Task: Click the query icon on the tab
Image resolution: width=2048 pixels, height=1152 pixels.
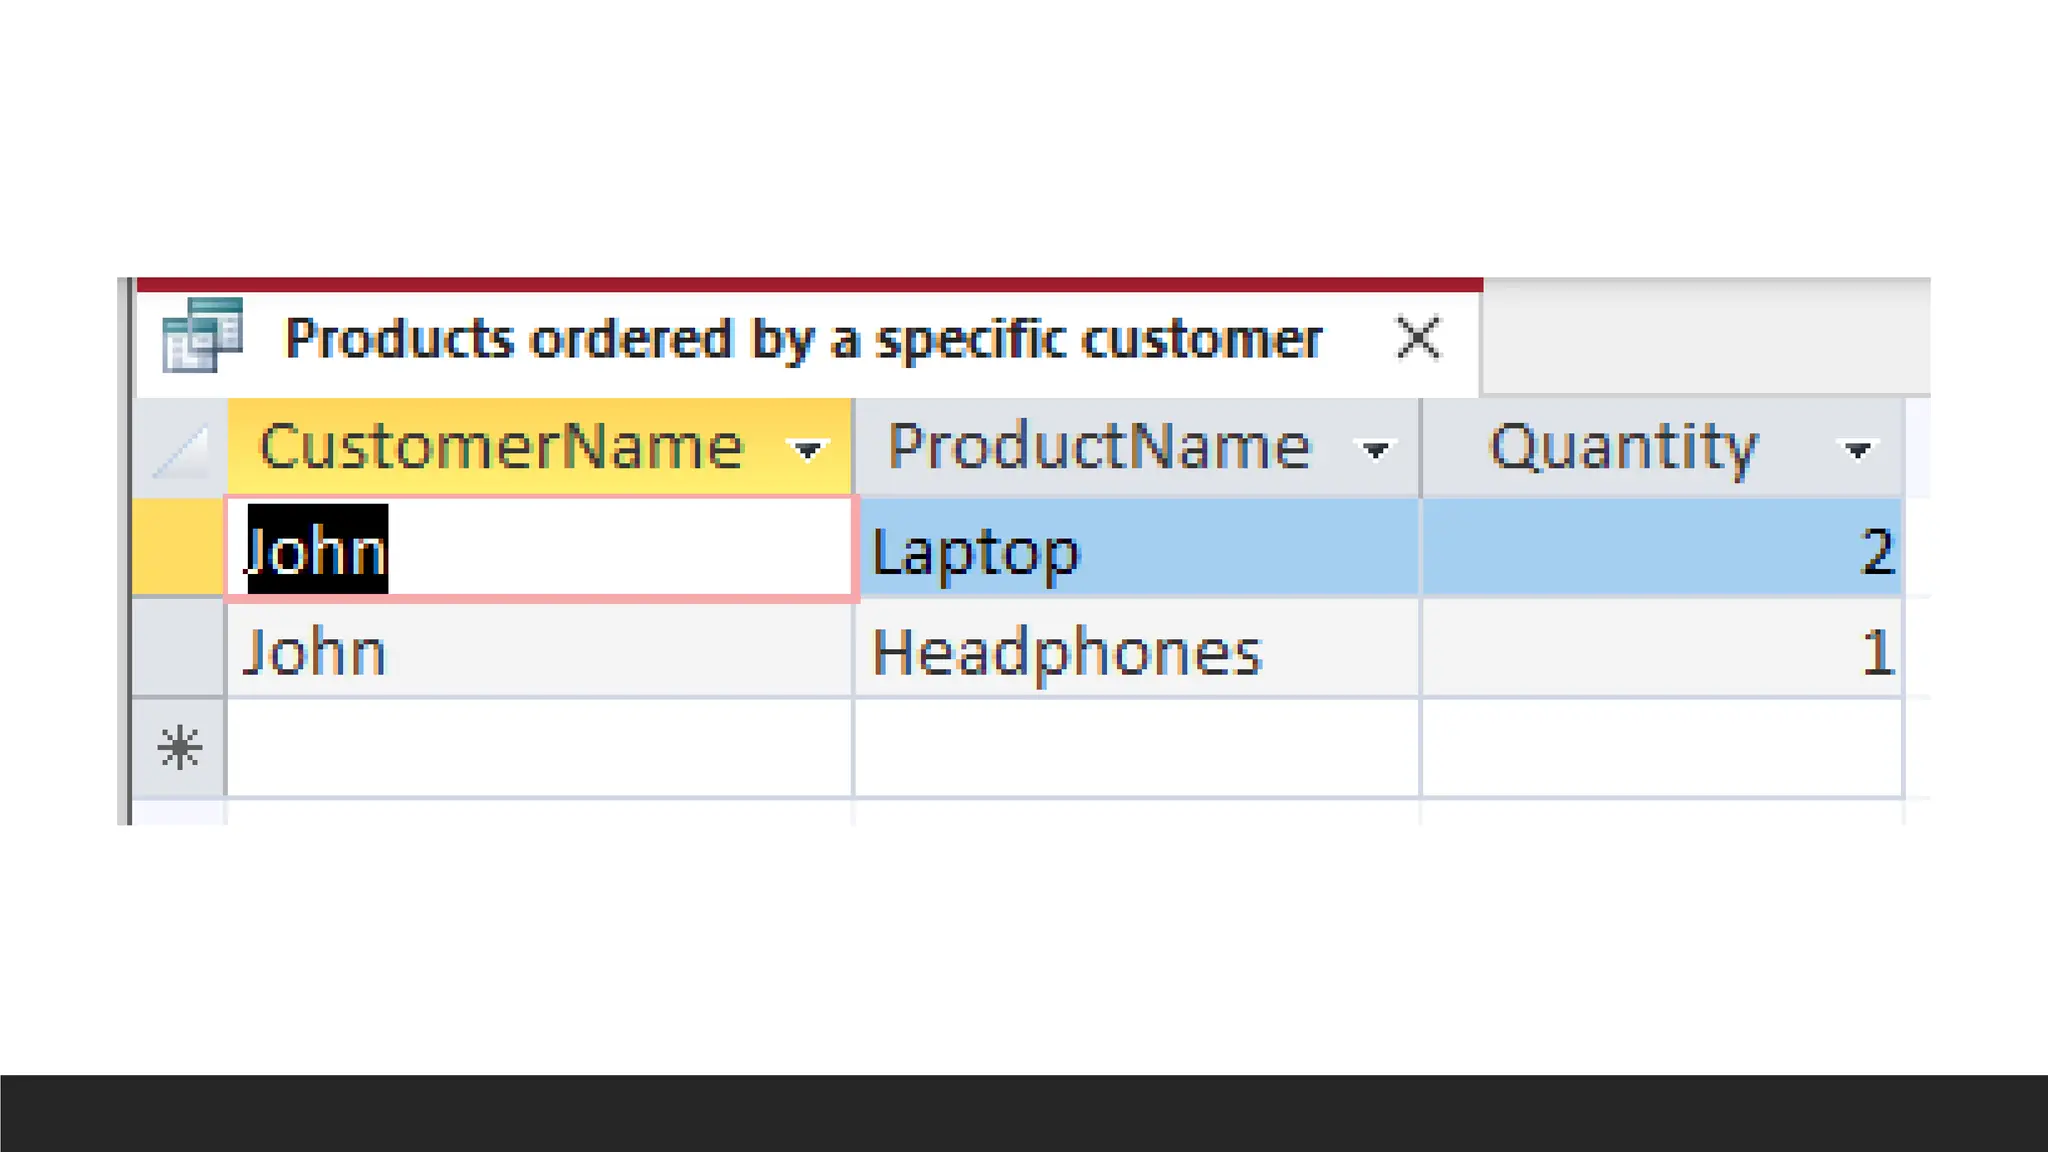Action: click(202, 336)
